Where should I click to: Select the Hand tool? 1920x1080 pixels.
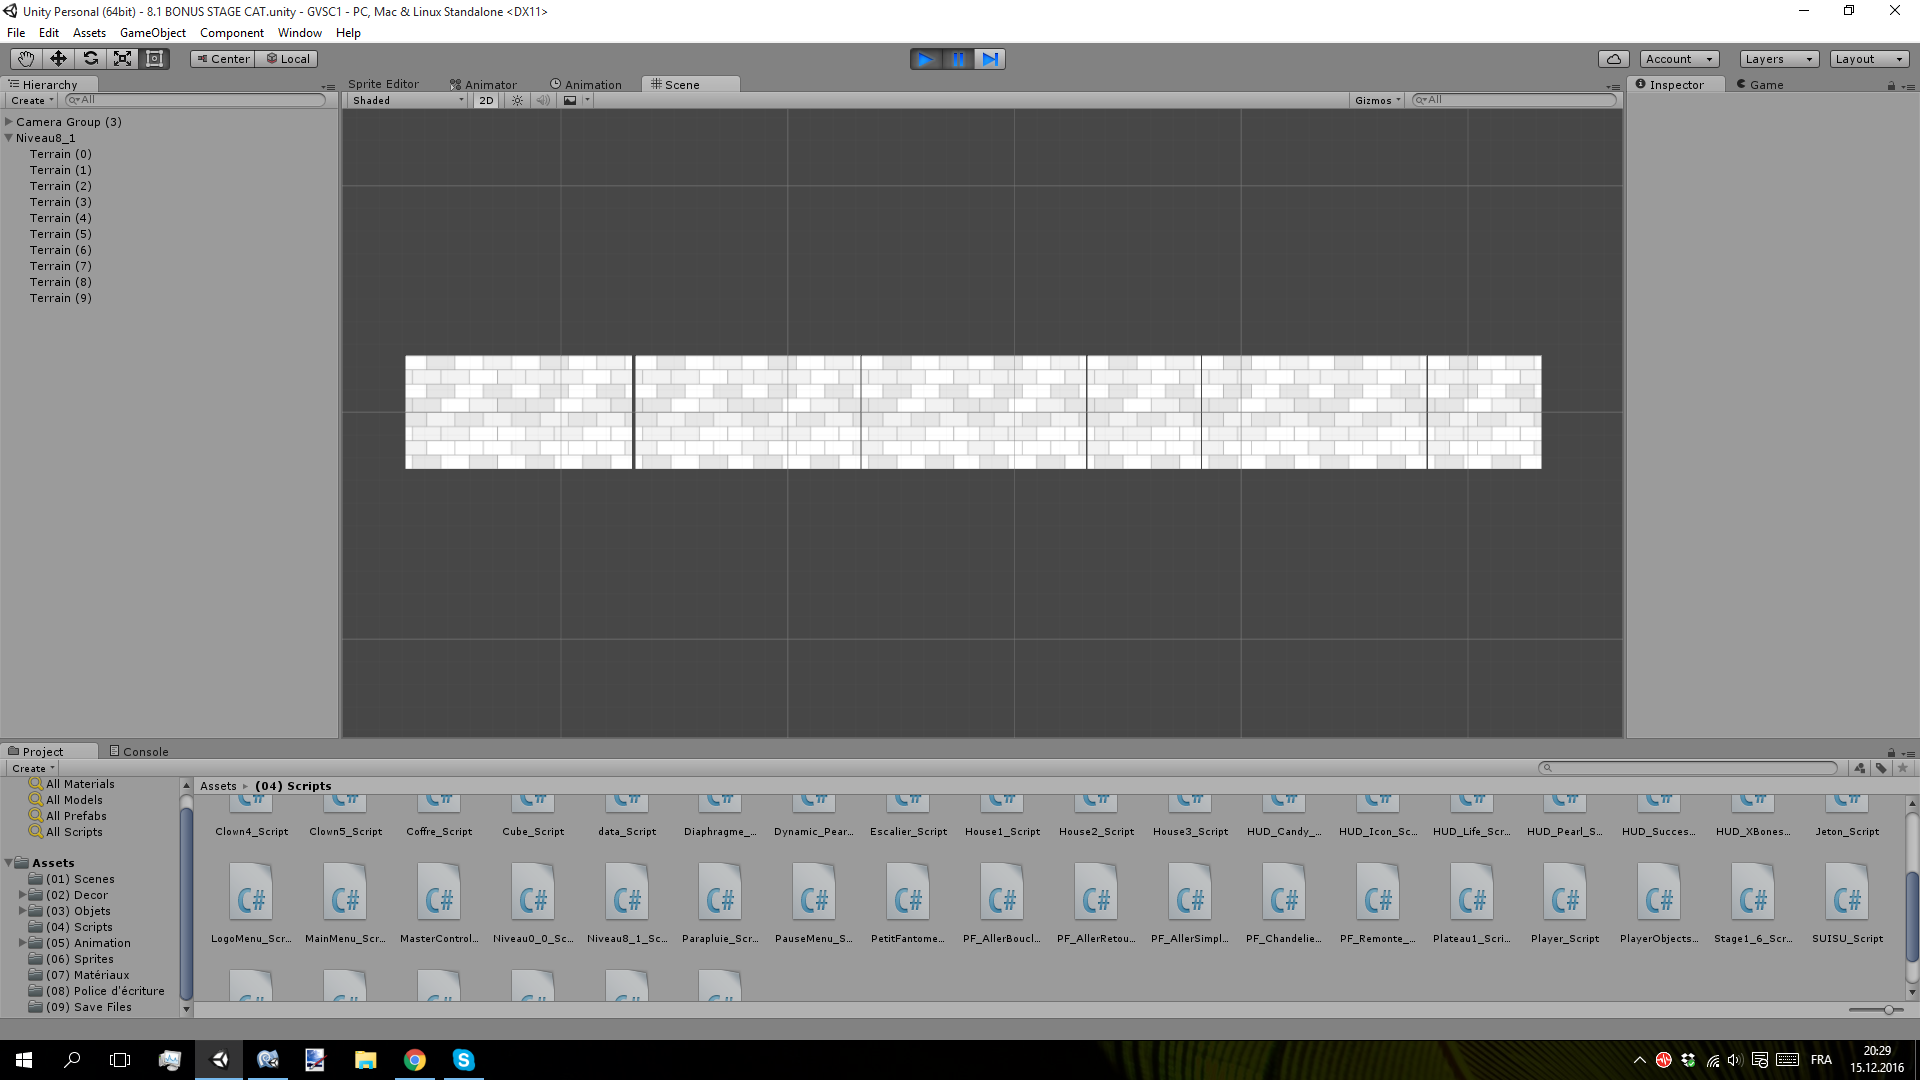coord(25,58)
